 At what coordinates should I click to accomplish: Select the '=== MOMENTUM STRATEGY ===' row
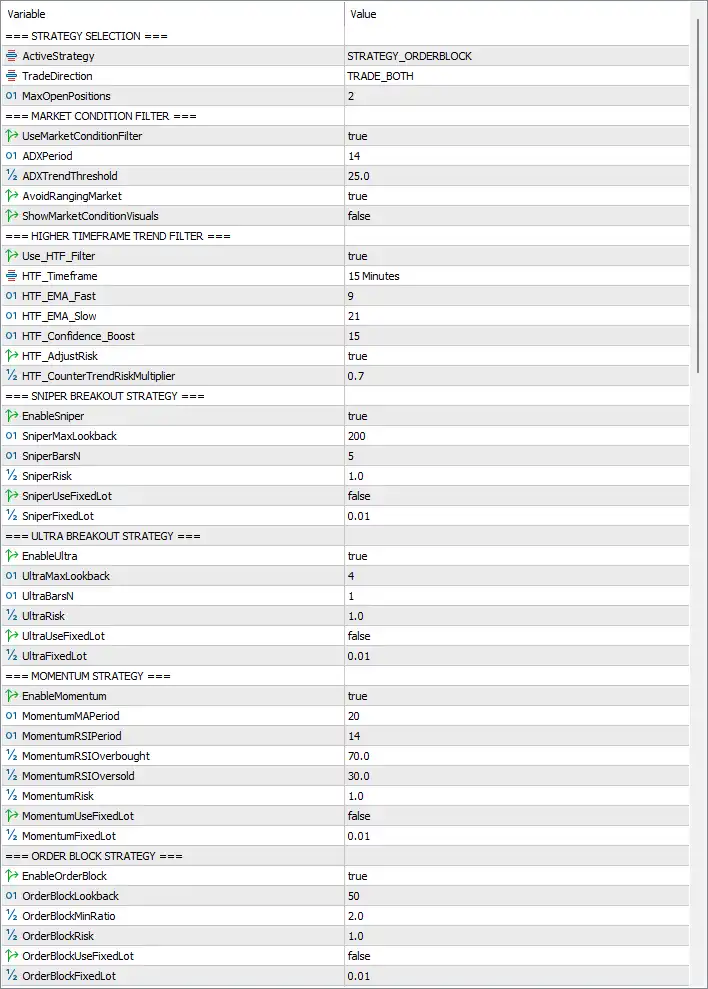click(x=345, y=676)
